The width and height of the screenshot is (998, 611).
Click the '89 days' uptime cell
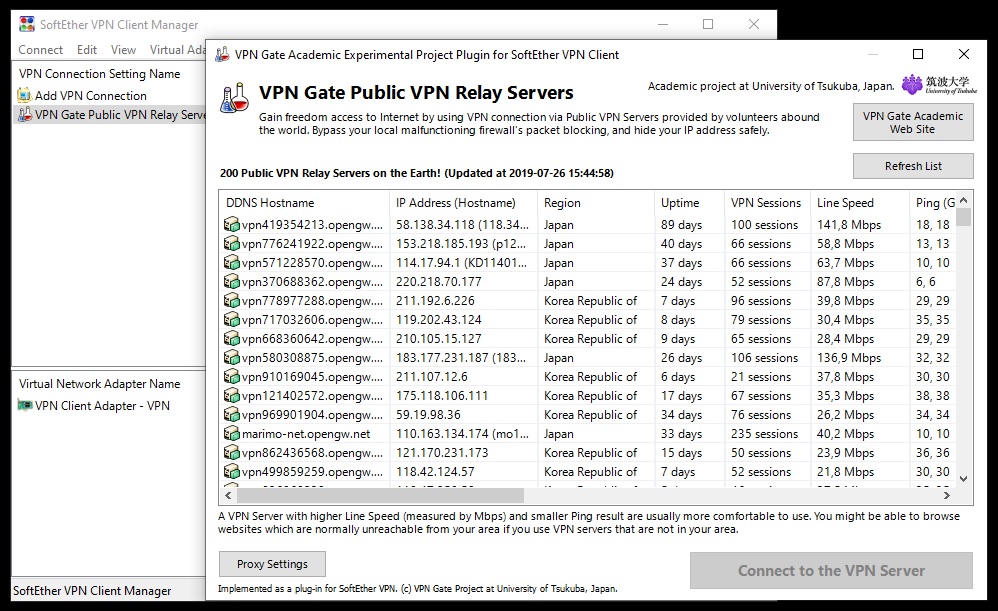pyautogui.click(x=681, y=225)
